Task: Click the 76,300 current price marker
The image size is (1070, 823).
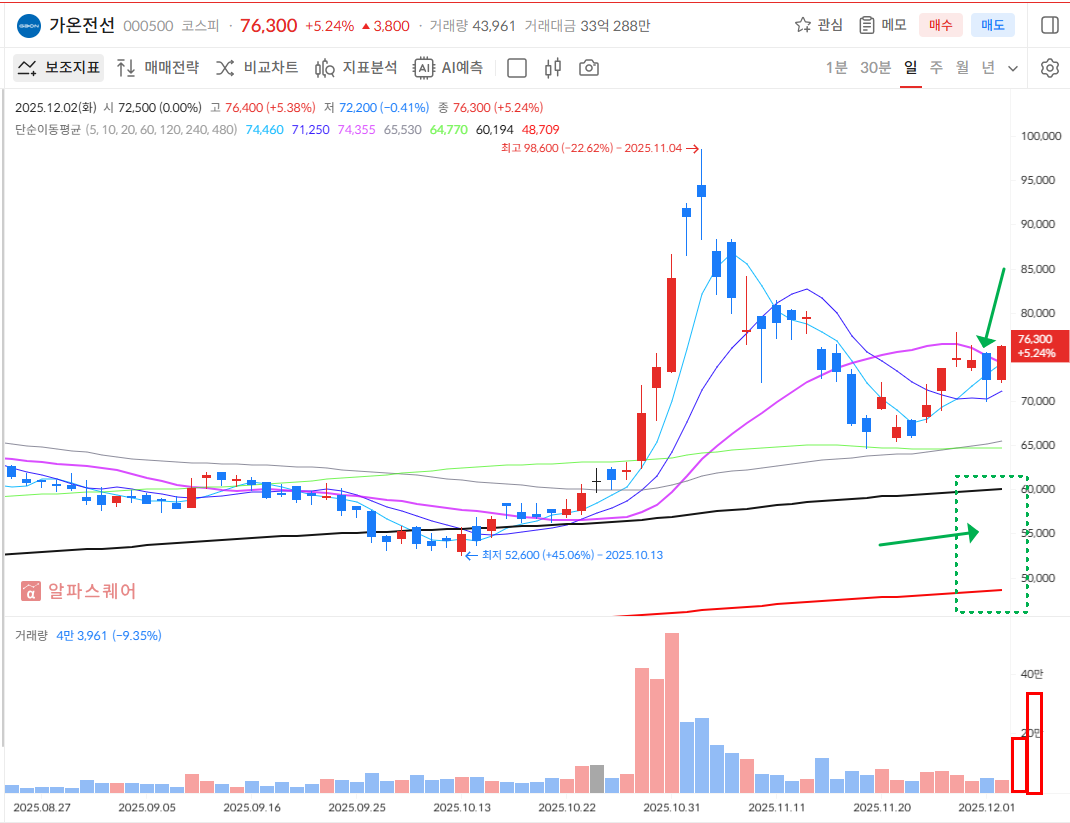Action: click(x=1040, y=346)
